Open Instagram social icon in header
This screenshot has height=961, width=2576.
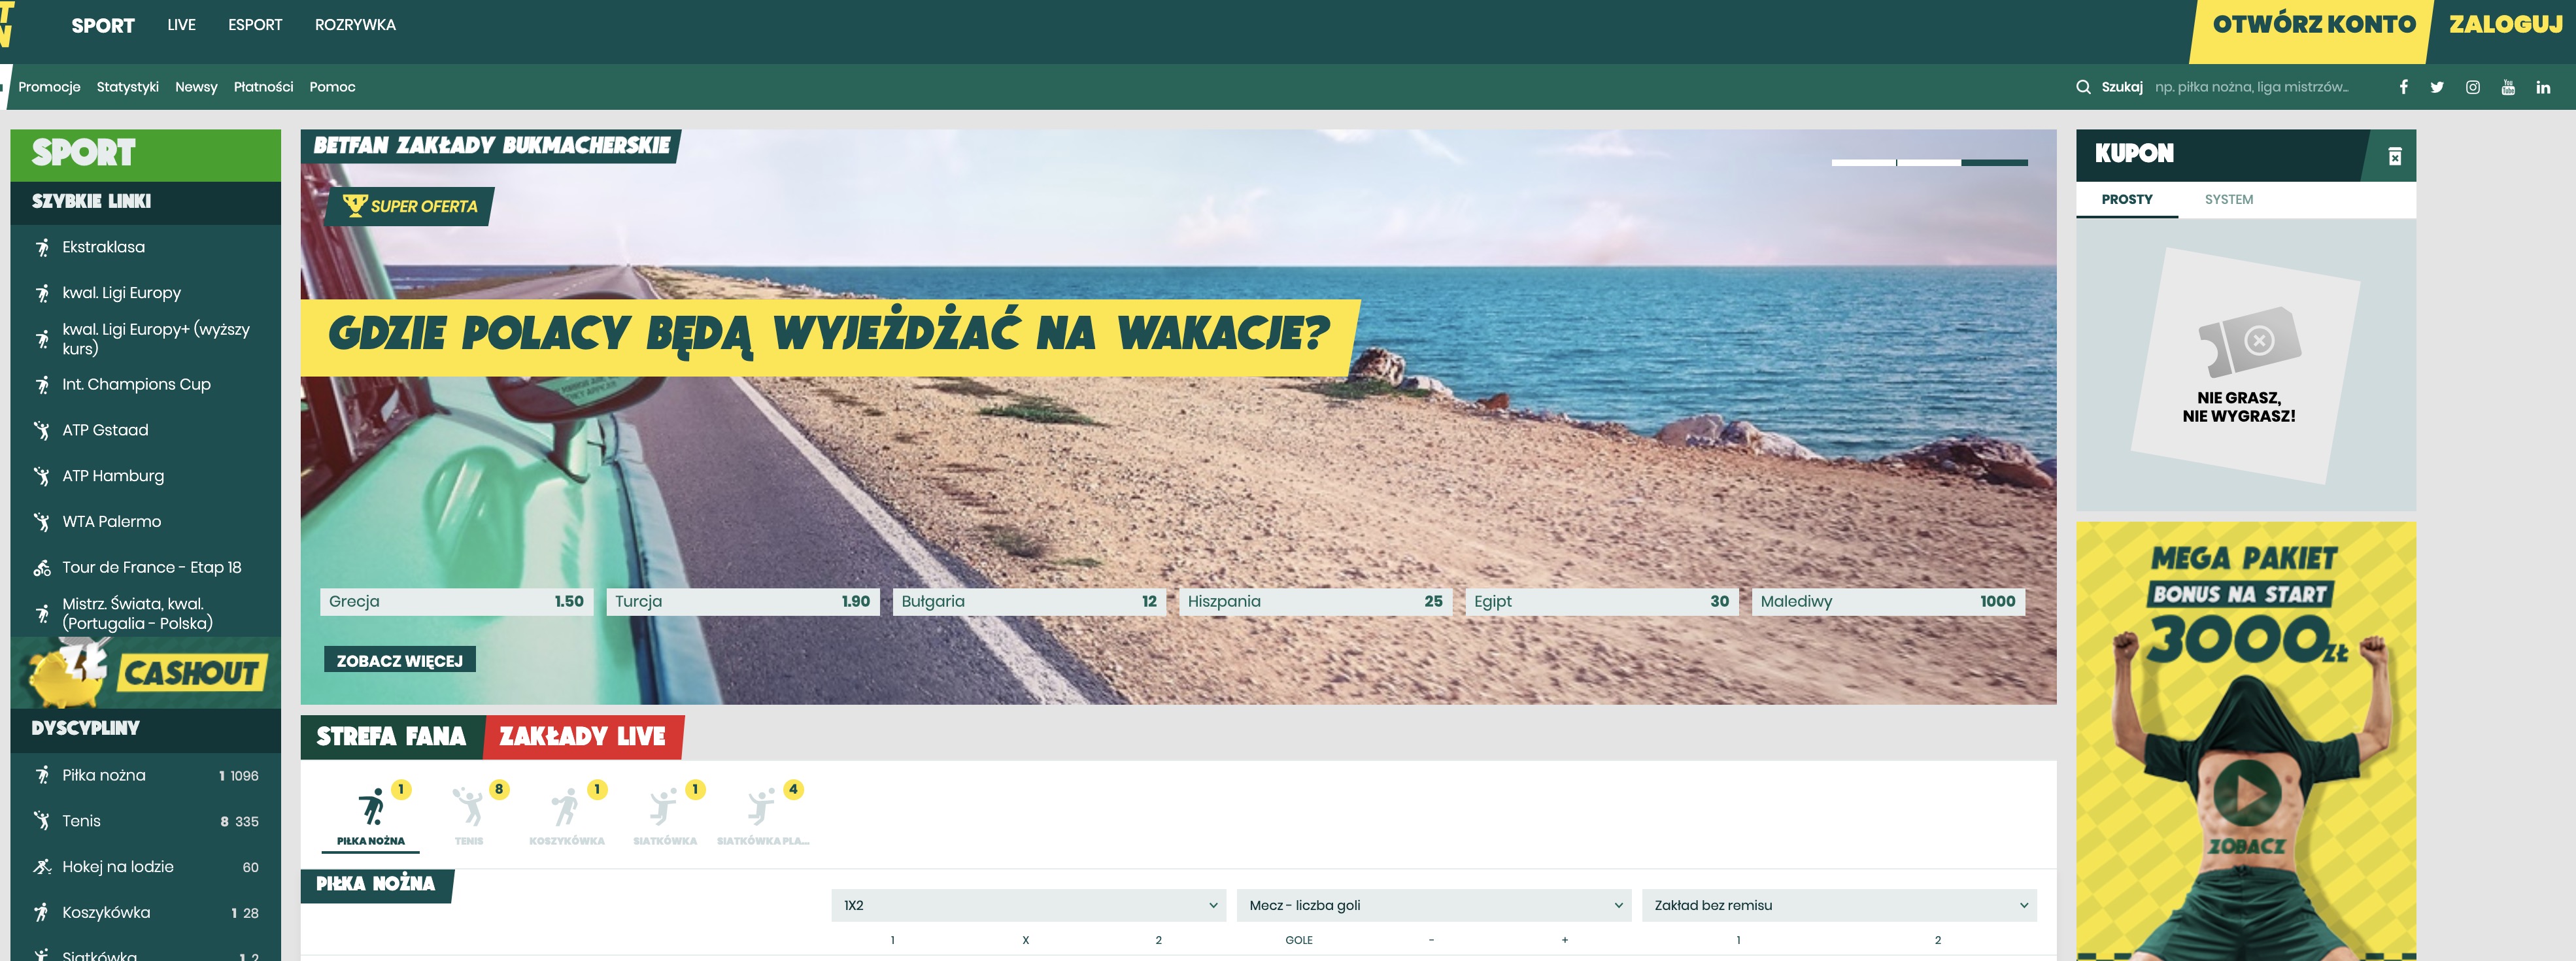(2472, 87)
